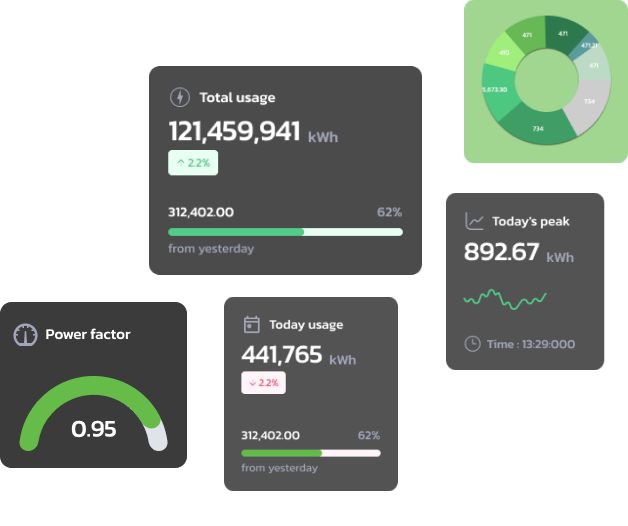Click the calendar icon beside Today usage
The image size is (628, 526).
pyautogui.click(x=252, y=324)
